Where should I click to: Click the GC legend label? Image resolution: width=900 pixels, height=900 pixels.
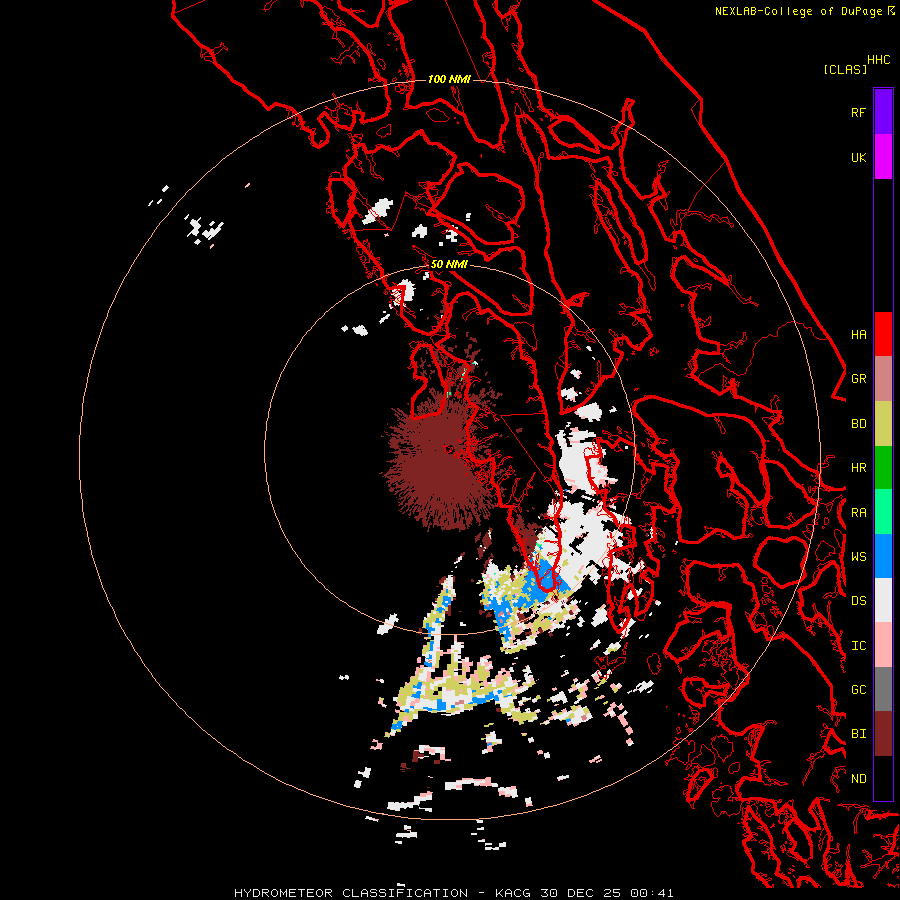[859, 689]
